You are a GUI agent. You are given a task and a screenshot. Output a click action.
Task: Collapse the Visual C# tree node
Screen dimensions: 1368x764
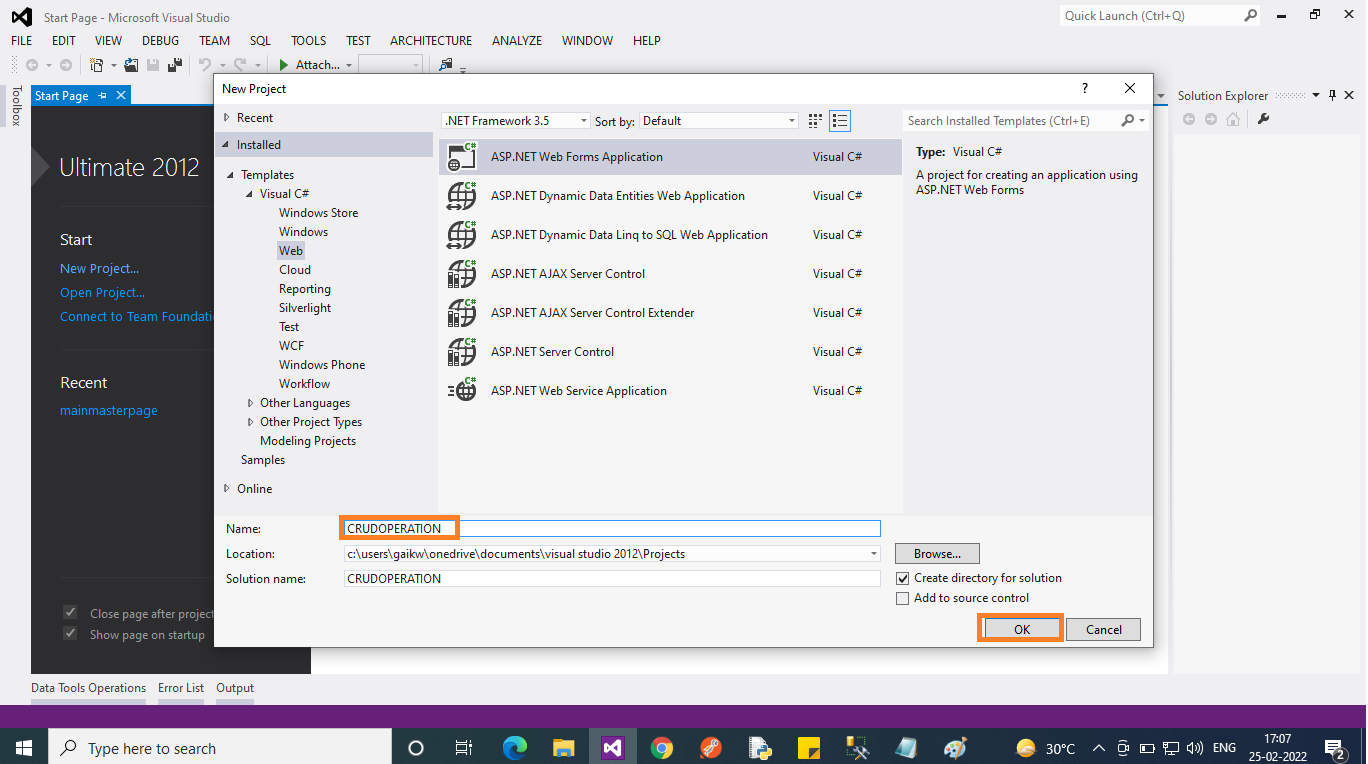(250, 194)
